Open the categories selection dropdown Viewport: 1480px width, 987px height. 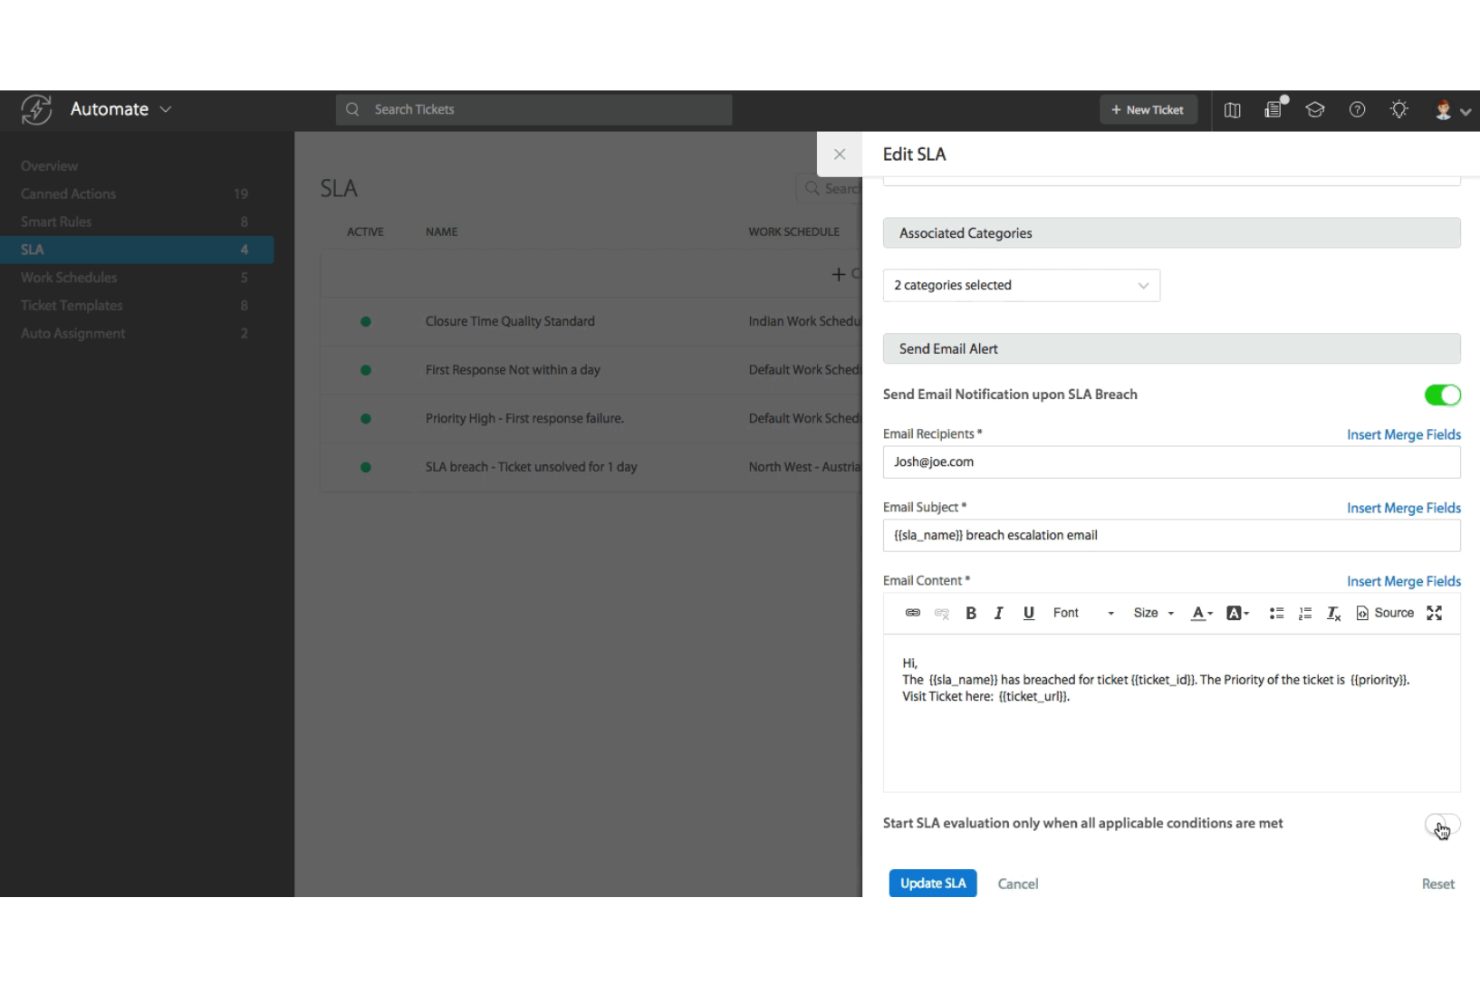click(x=1020, y=285)
